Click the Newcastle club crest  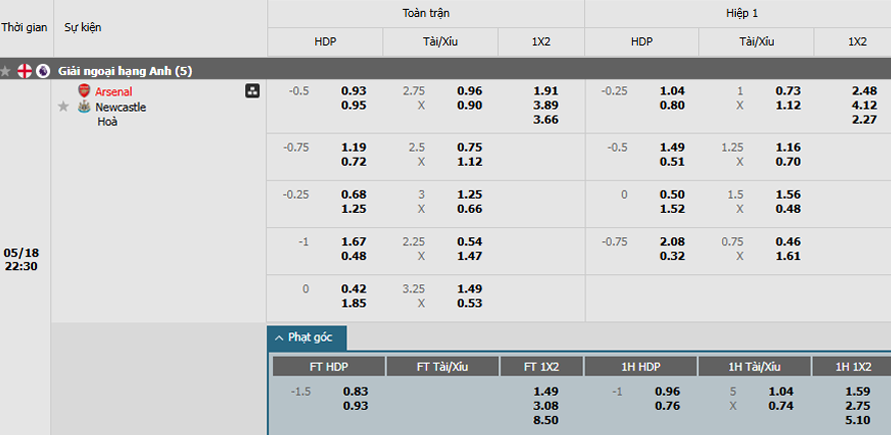coord(84,107)
